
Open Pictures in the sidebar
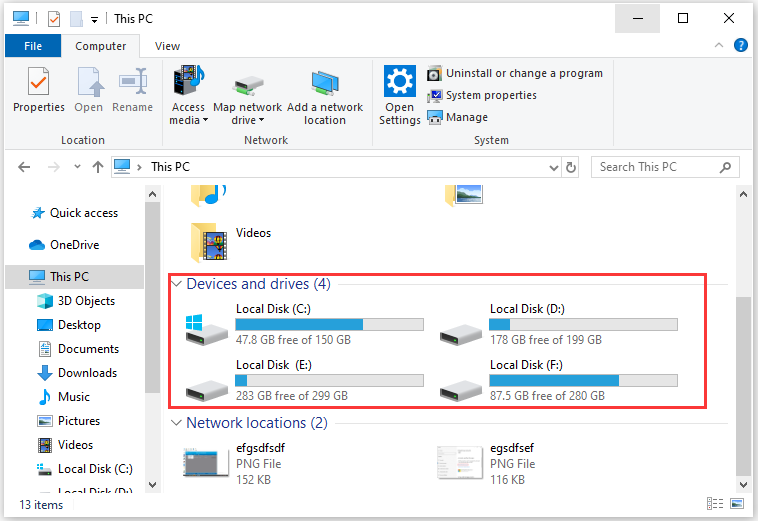[69, 421]
